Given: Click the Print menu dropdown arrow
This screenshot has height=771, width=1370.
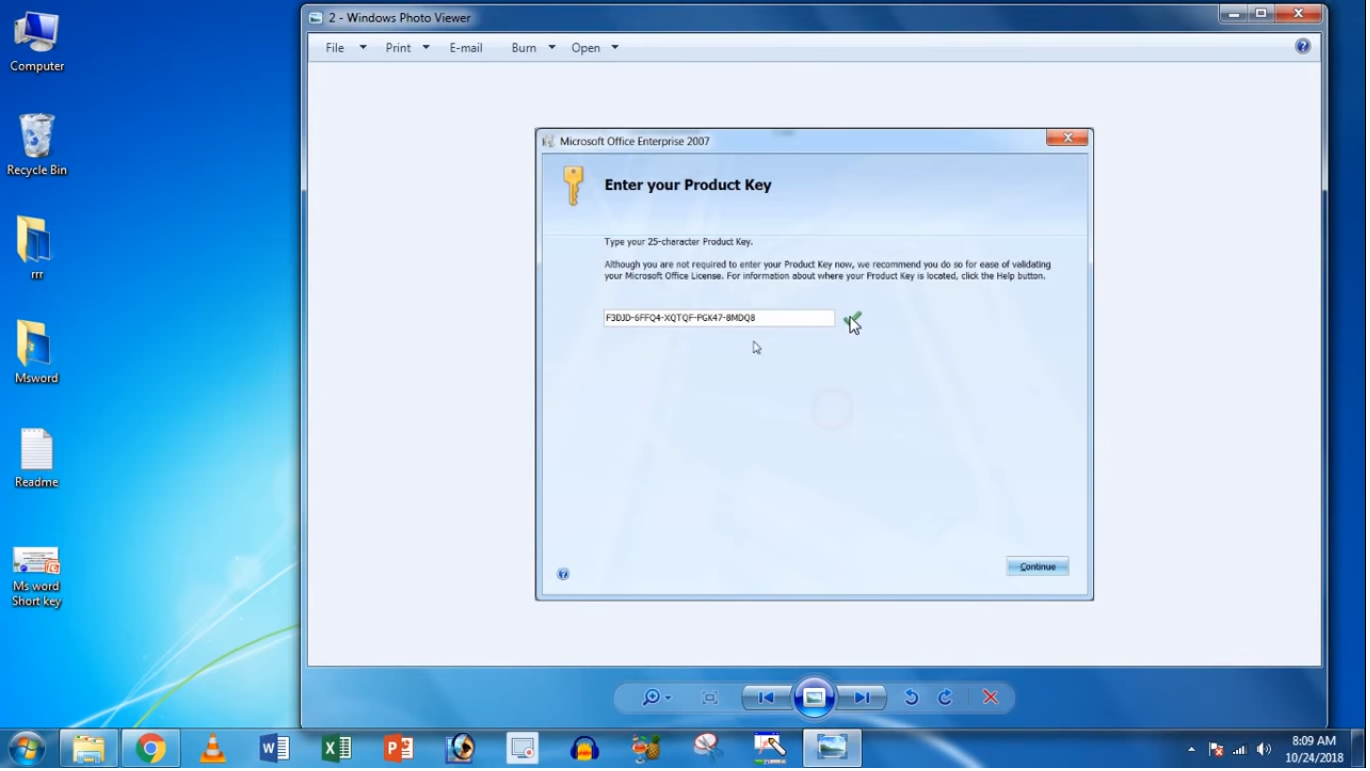Looking at the screenshot, I should [x=426, y=48].
